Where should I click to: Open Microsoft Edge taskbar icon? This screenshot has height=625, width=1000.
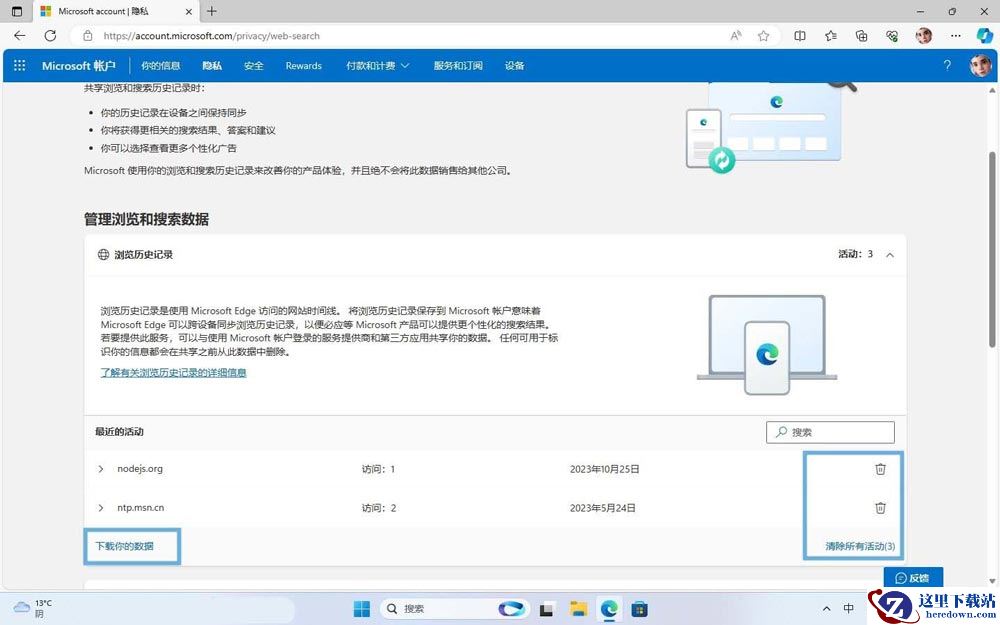pyautogui.click(x=610, y=609)
